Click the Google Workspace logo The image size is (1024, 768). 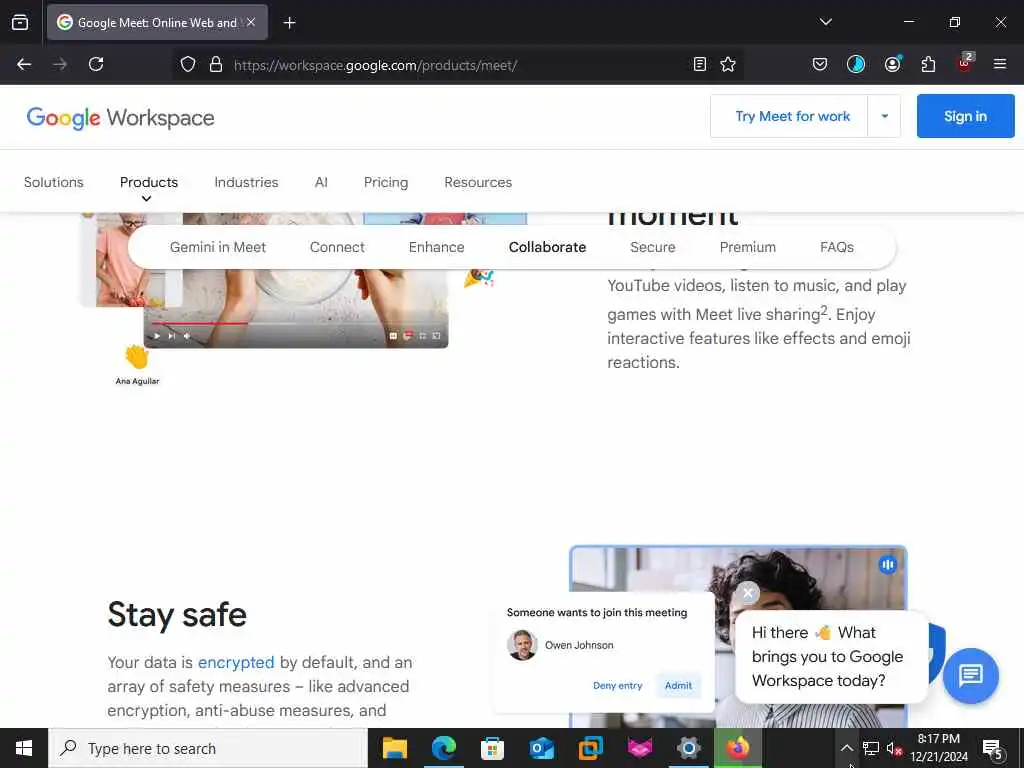pos(120,118)
